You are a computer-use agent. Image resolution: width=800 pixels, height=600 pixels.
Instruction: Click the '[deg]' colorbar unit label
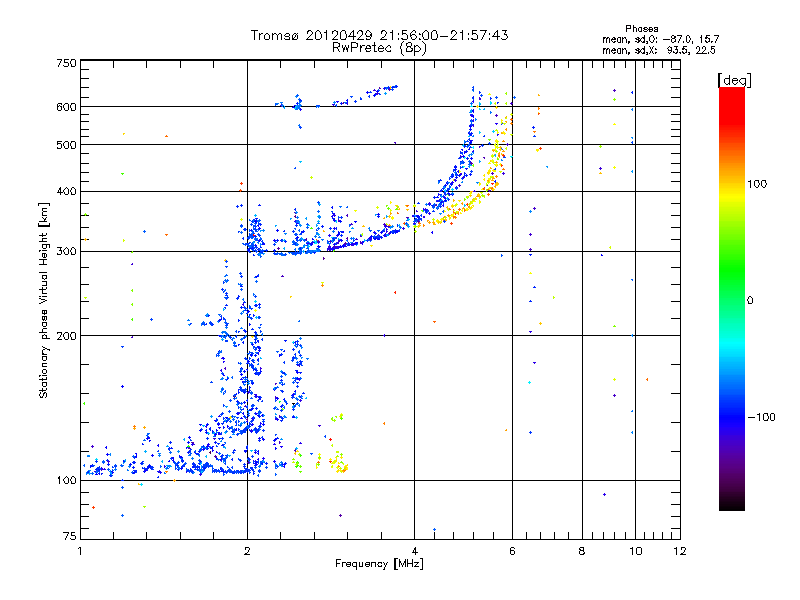[734, 80]
